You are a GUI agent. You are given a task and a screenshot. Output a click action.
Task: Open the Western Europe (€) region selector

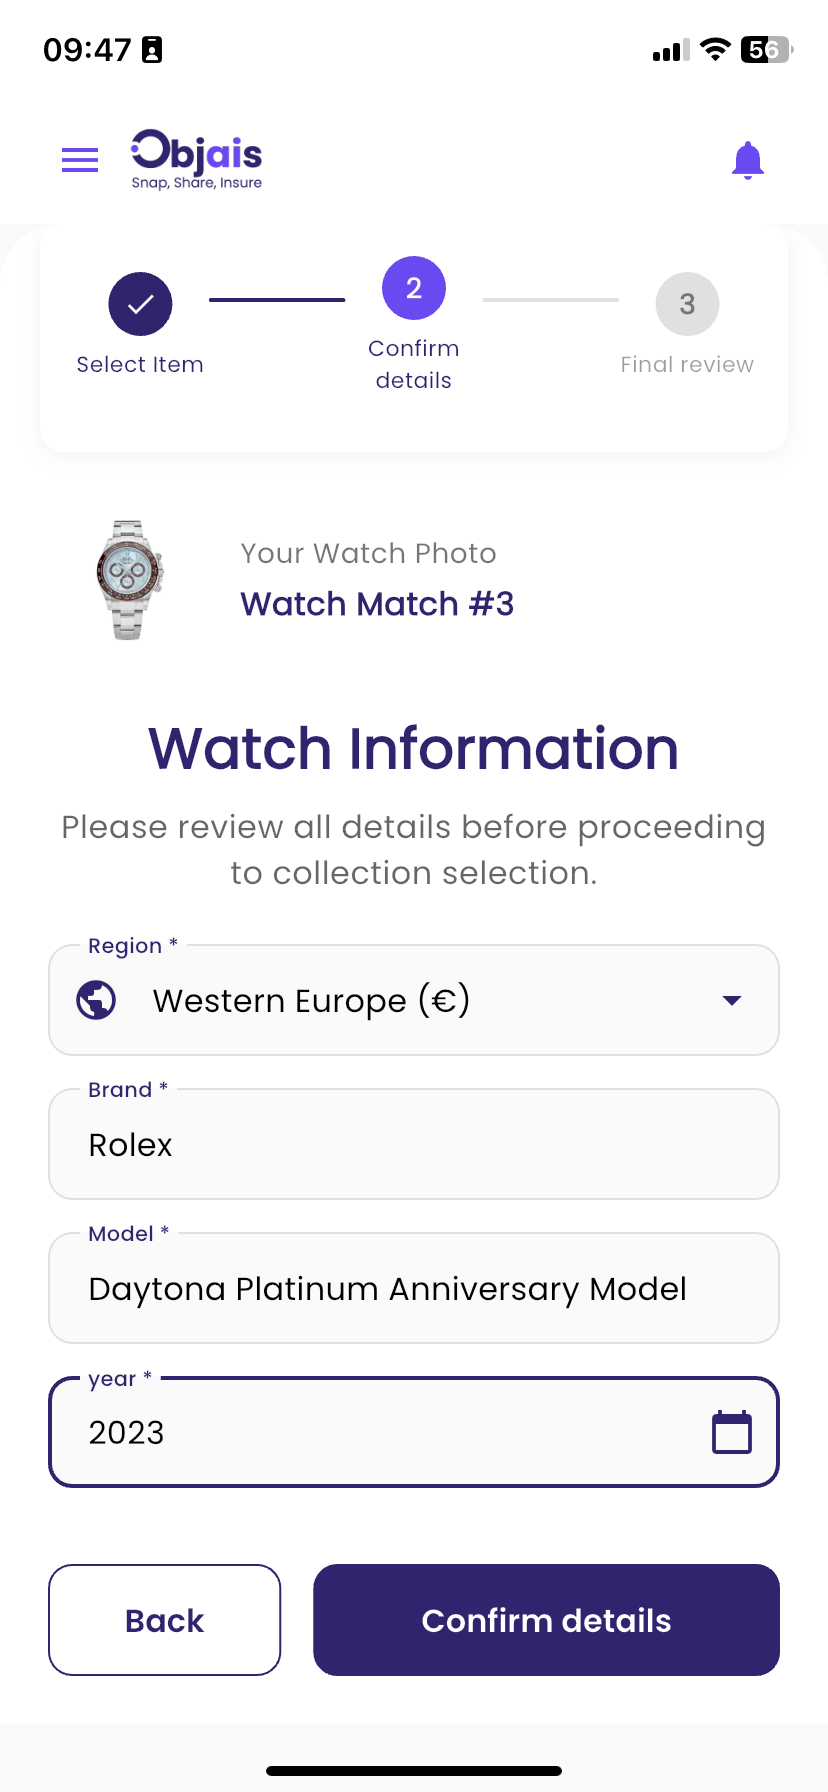[400, 1000]
